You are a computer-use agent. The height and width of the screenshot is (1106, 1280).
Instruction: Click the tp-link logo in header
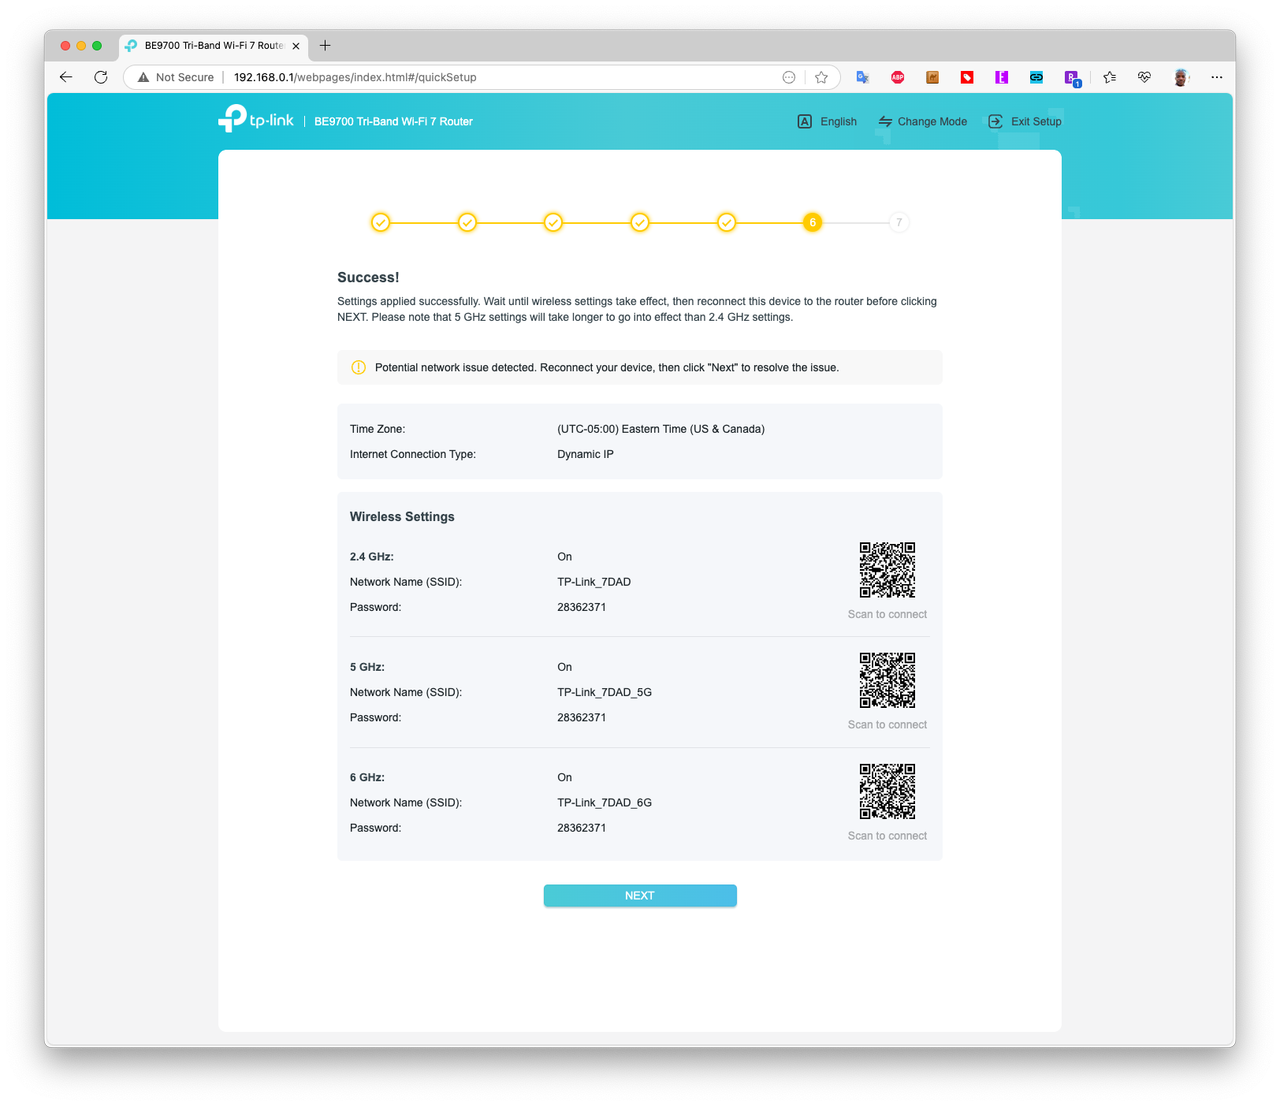(256, 119)
